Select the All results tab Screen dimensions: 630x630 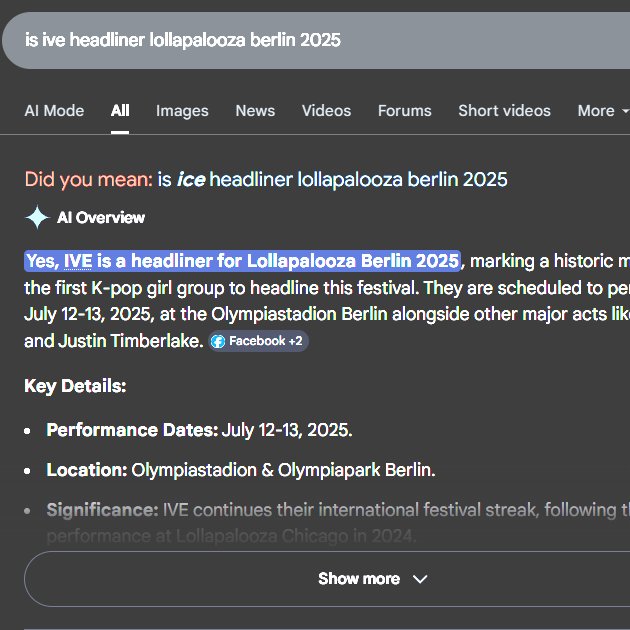(120, 110)
